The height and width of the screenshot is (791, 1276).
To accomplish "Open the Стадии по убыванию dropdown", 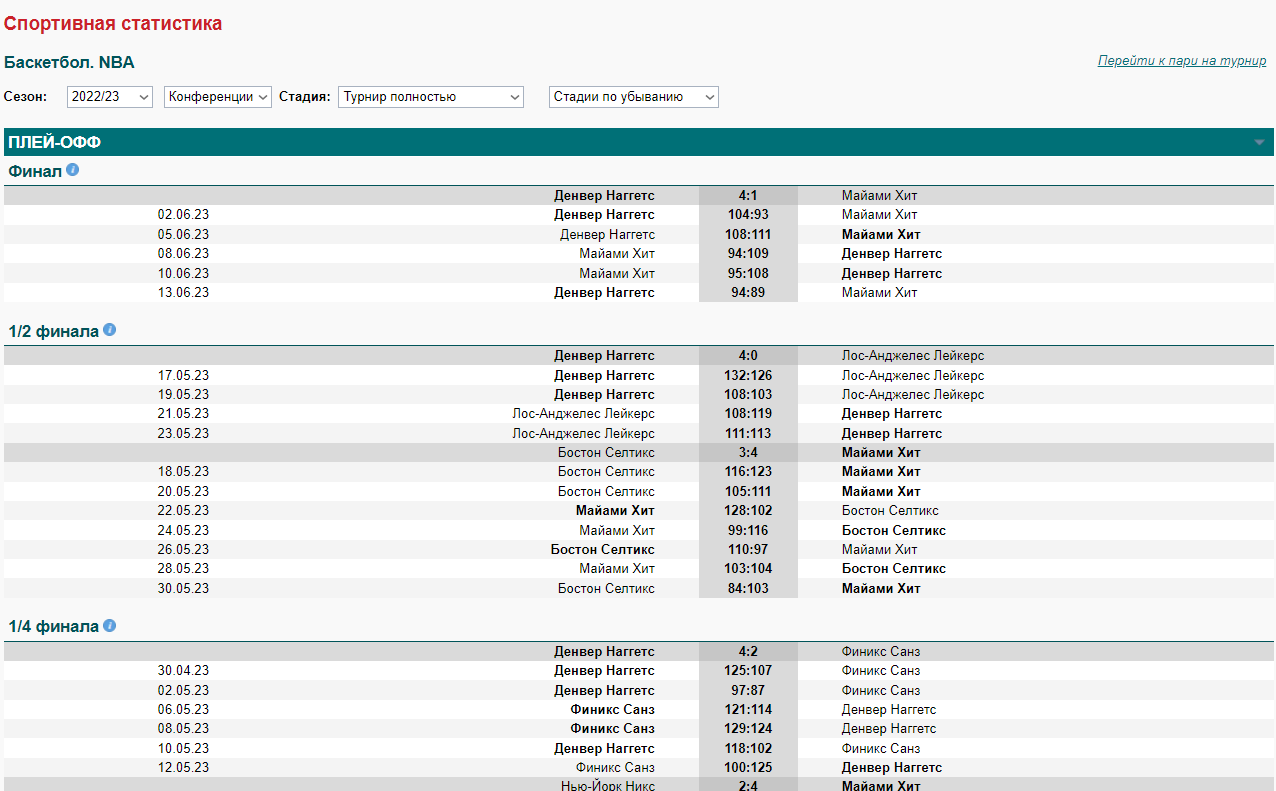I will point(634,97).
